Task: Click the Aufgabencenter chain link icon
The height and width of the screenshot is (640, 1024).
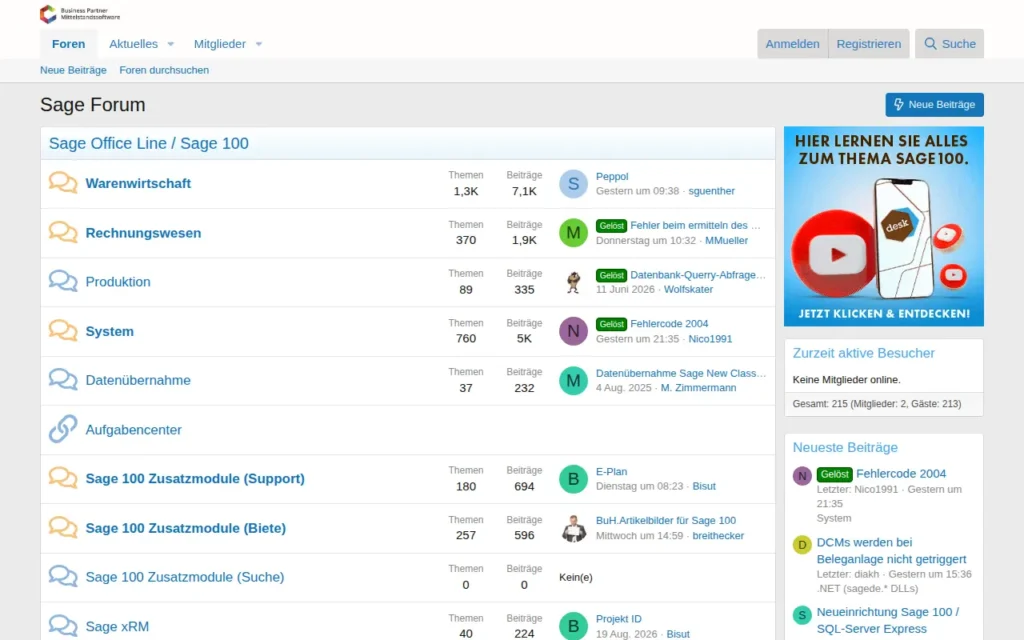Action: (63, 429)
